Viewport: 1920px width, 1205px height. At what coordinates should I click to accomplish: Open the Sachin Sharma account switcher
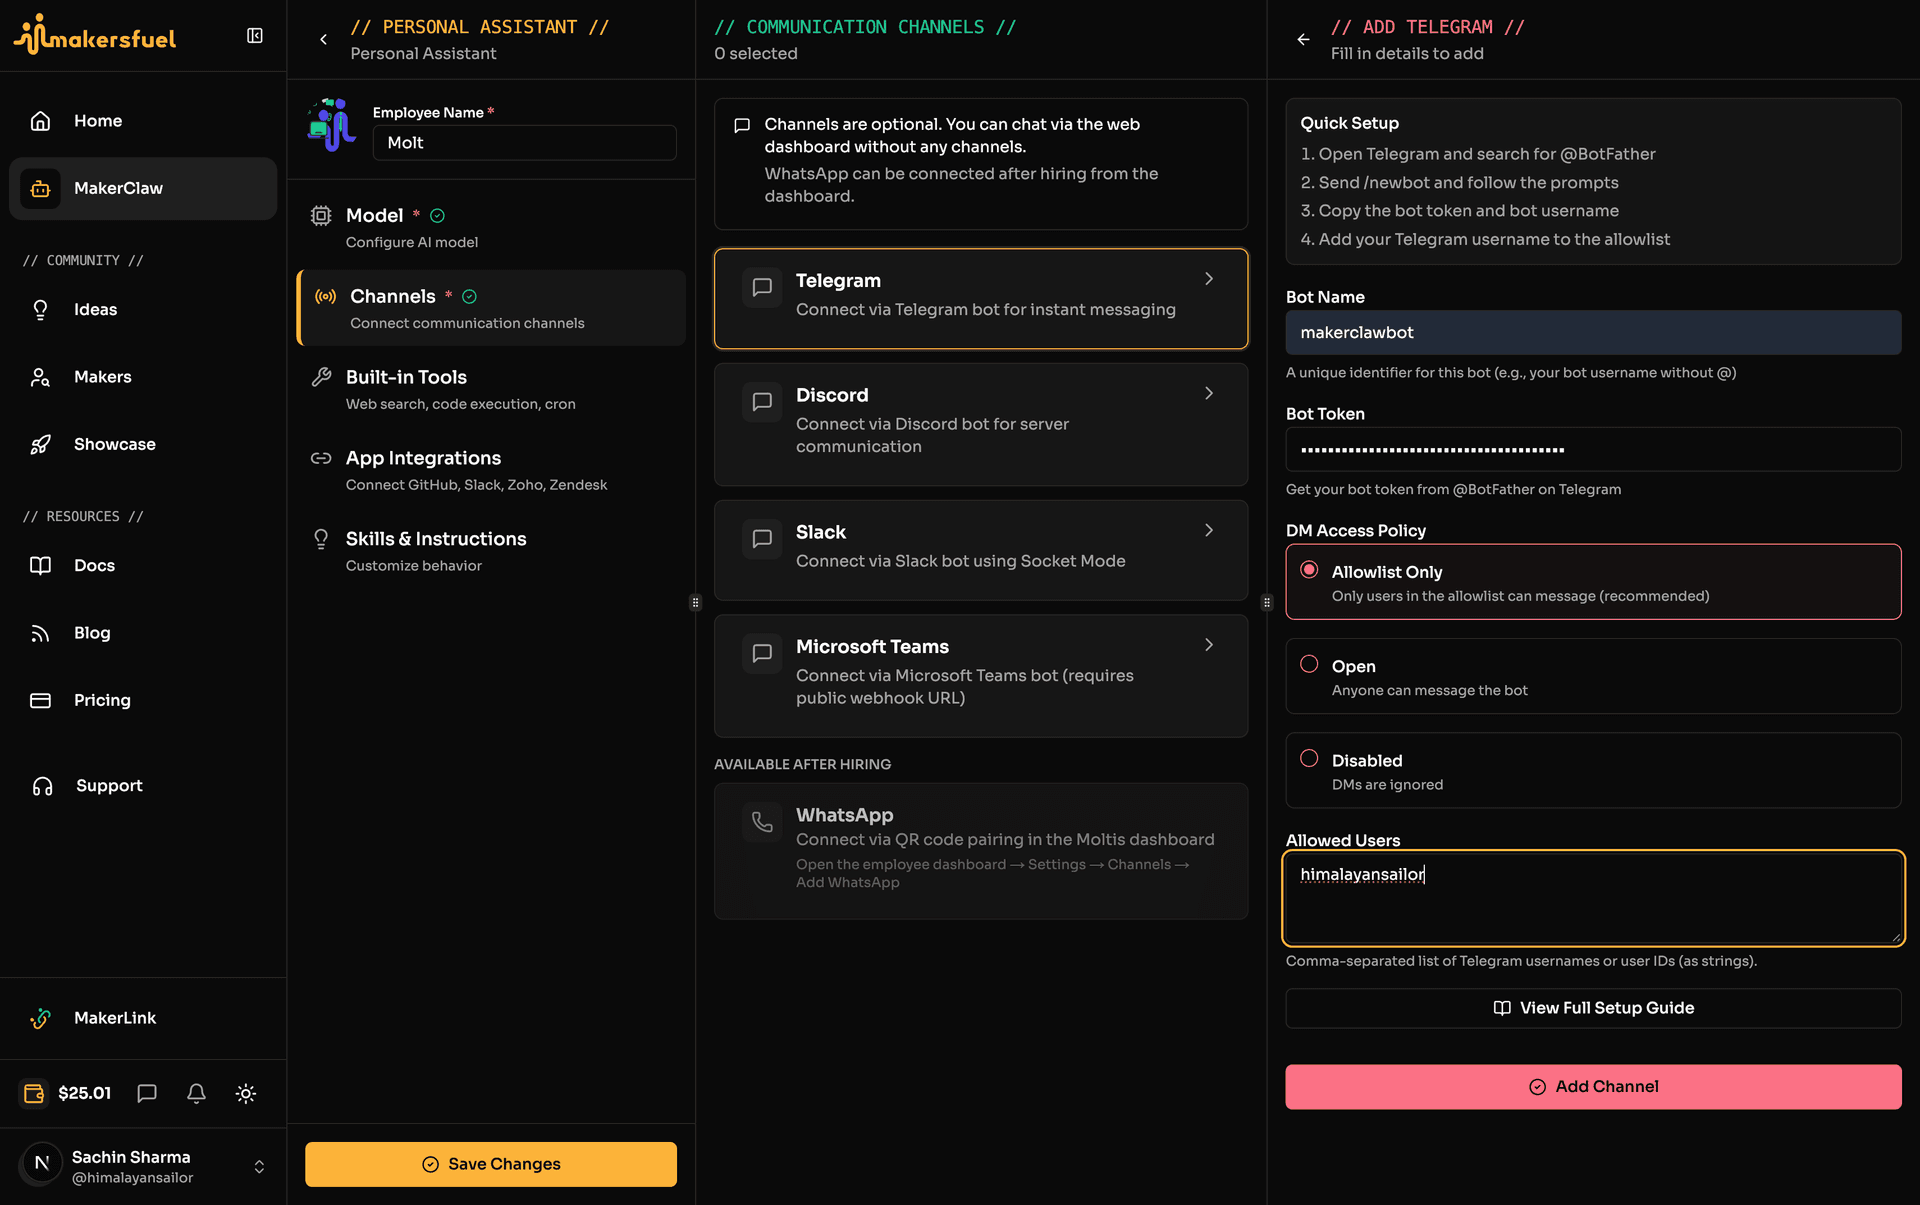click(259, 1167)
